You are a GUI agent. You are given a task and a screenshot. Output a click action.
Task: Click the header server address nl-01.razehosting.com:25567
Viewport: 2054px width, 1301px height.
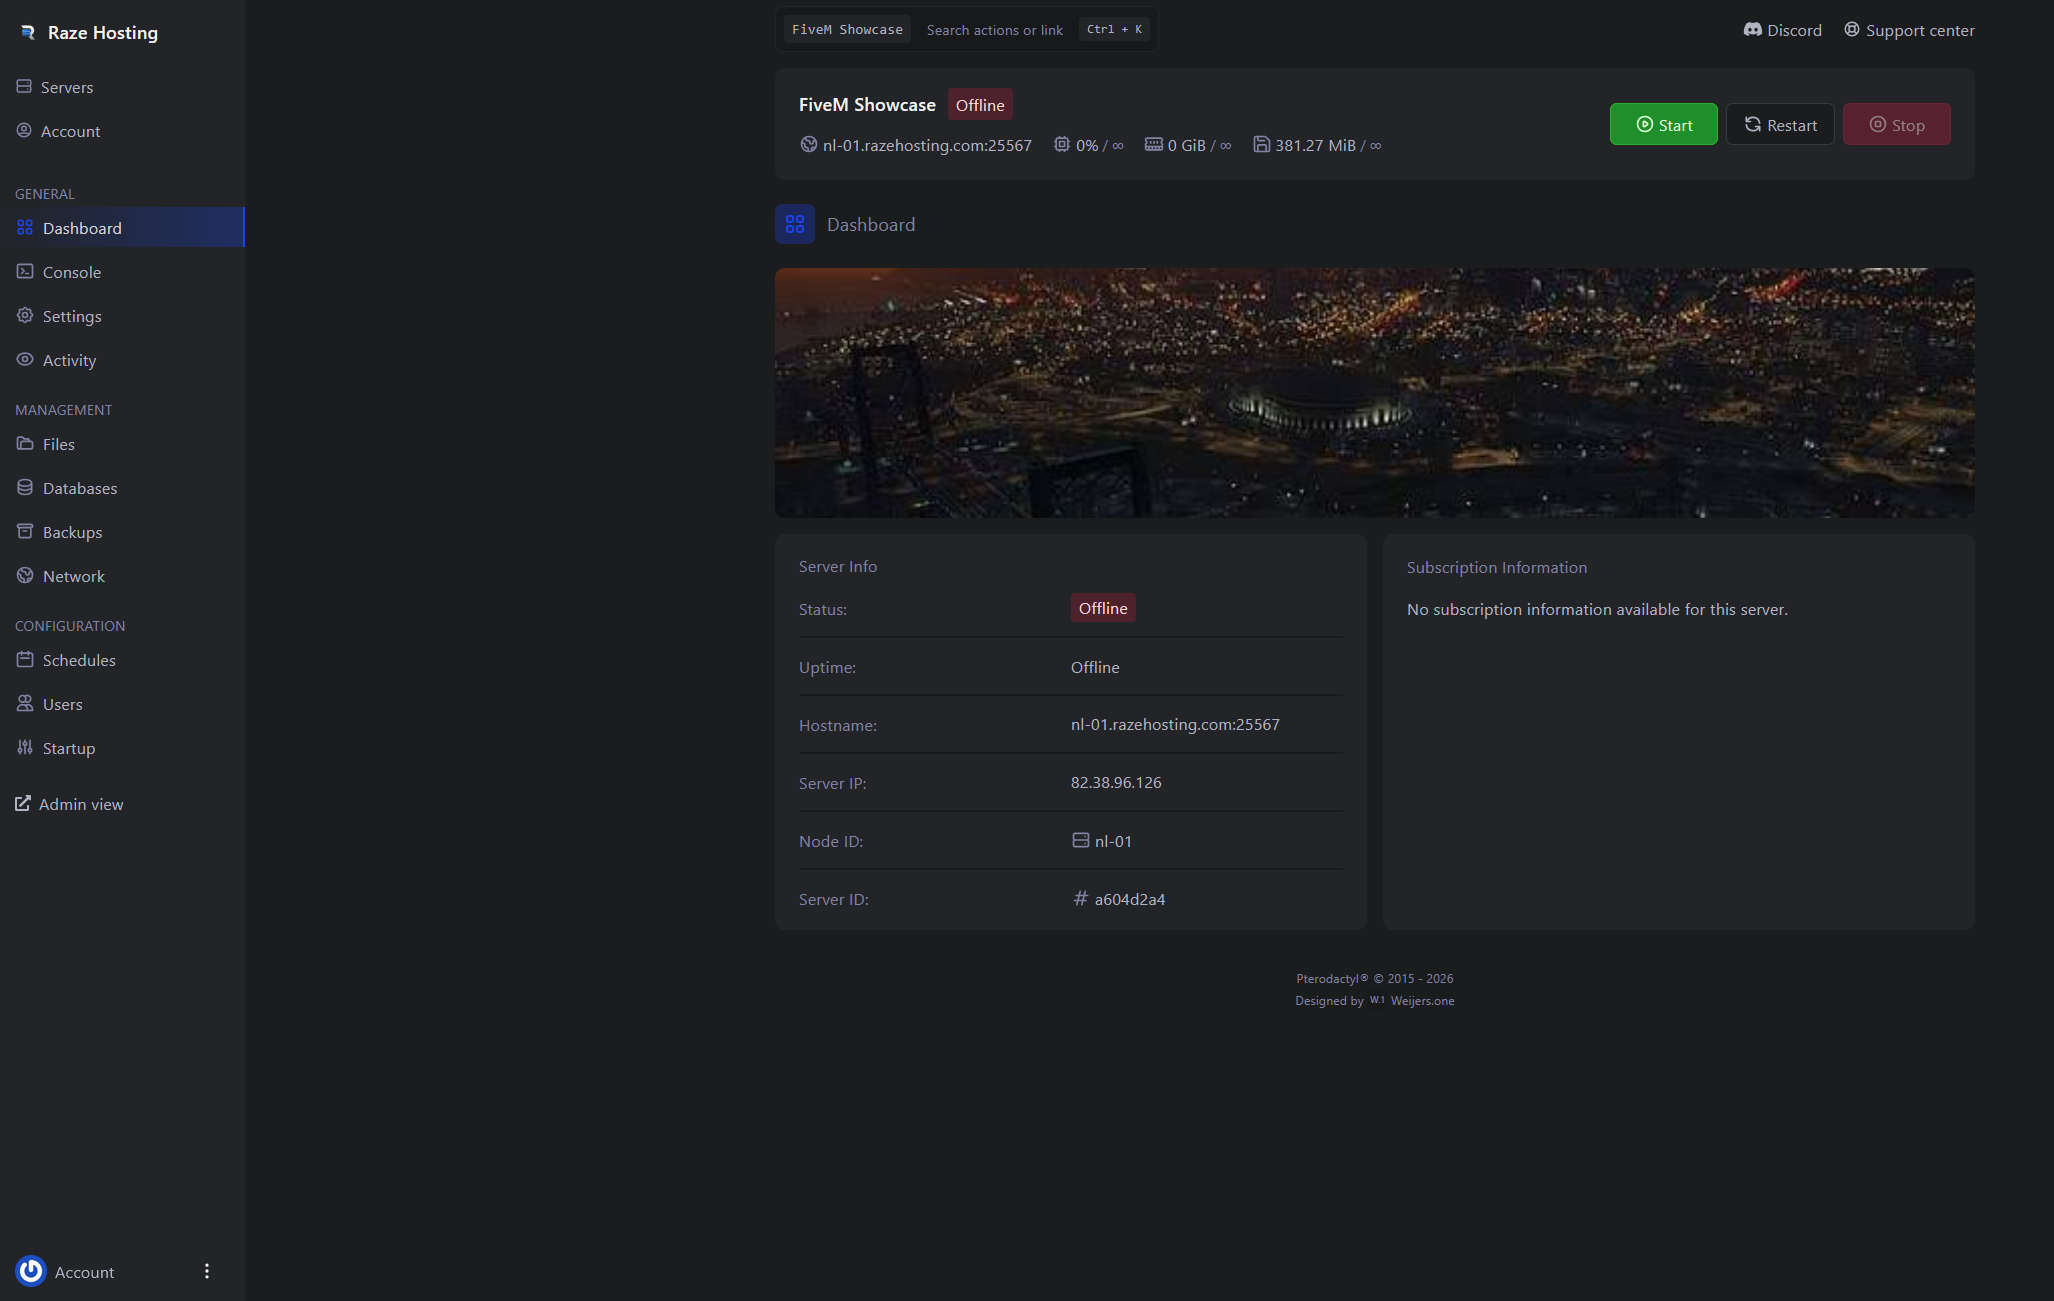(927, 145)
